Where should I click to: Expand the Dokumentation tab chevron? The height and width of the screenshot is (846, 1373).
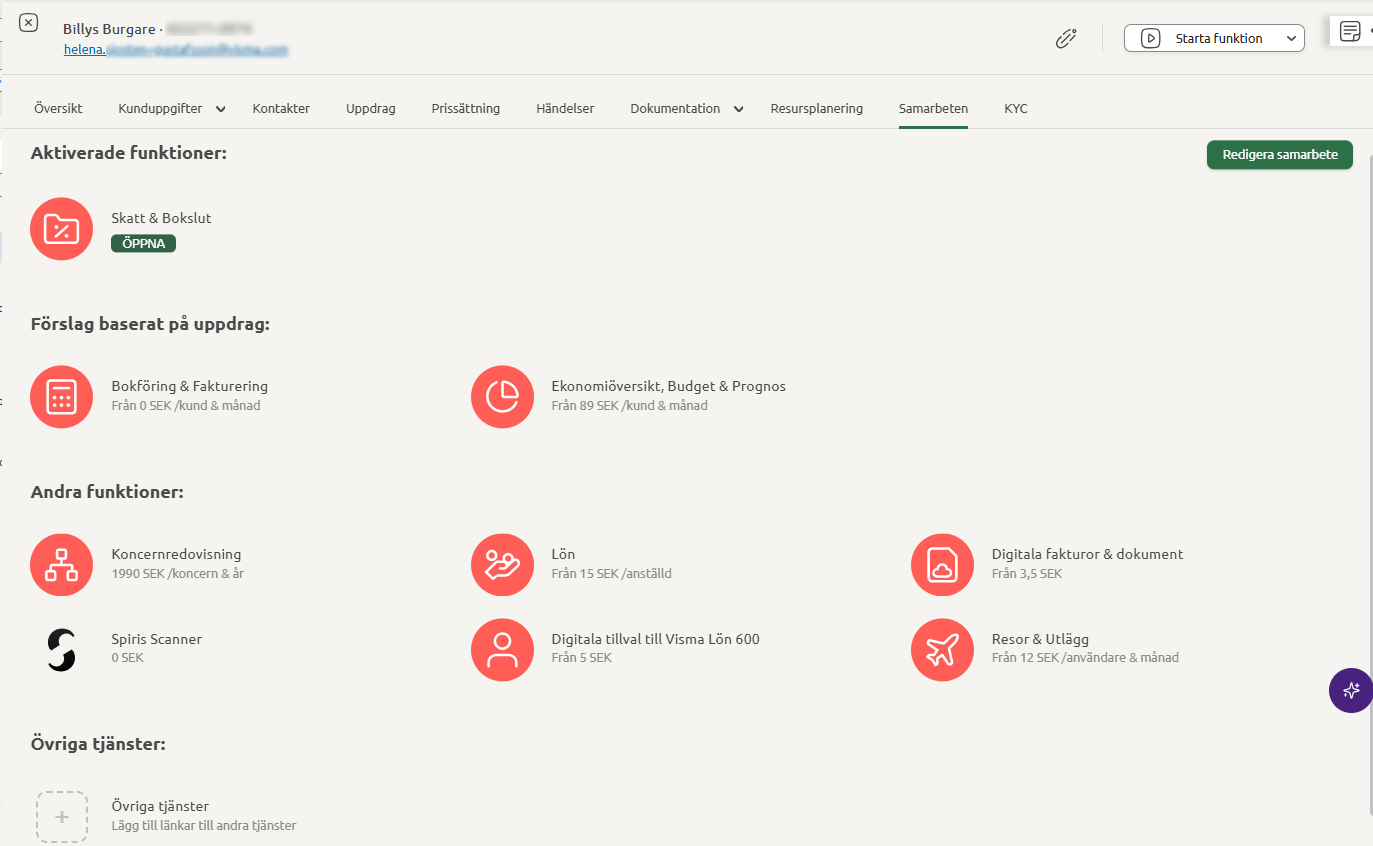[x=739, y=109]
